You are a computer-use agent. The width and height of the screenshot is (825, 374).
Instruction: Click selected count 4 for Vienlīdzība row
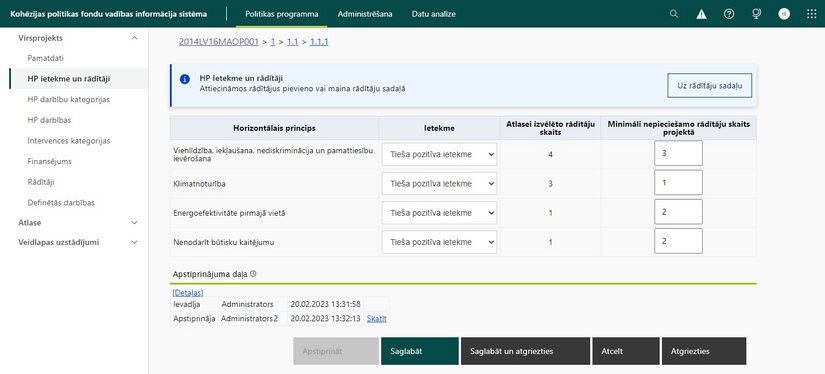(x=550, y=155)
